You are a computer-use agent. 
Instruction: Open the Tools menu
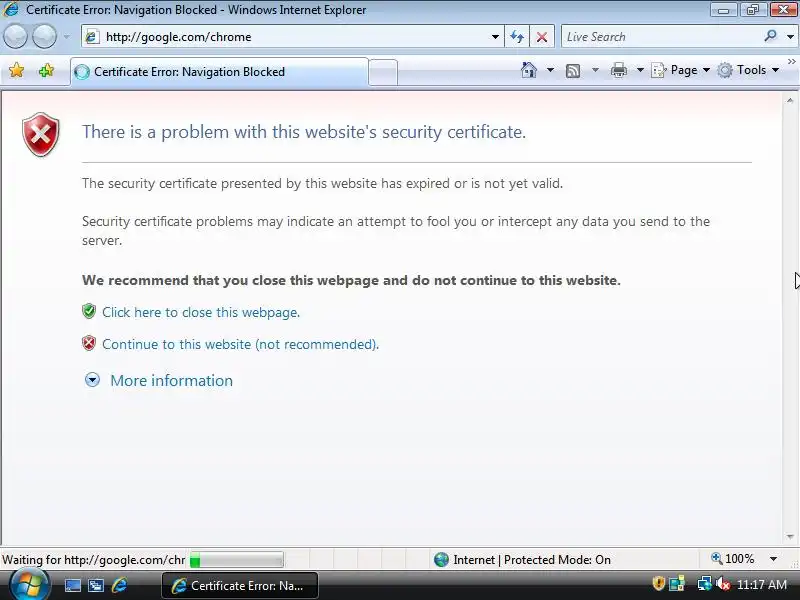click(748, 70)
